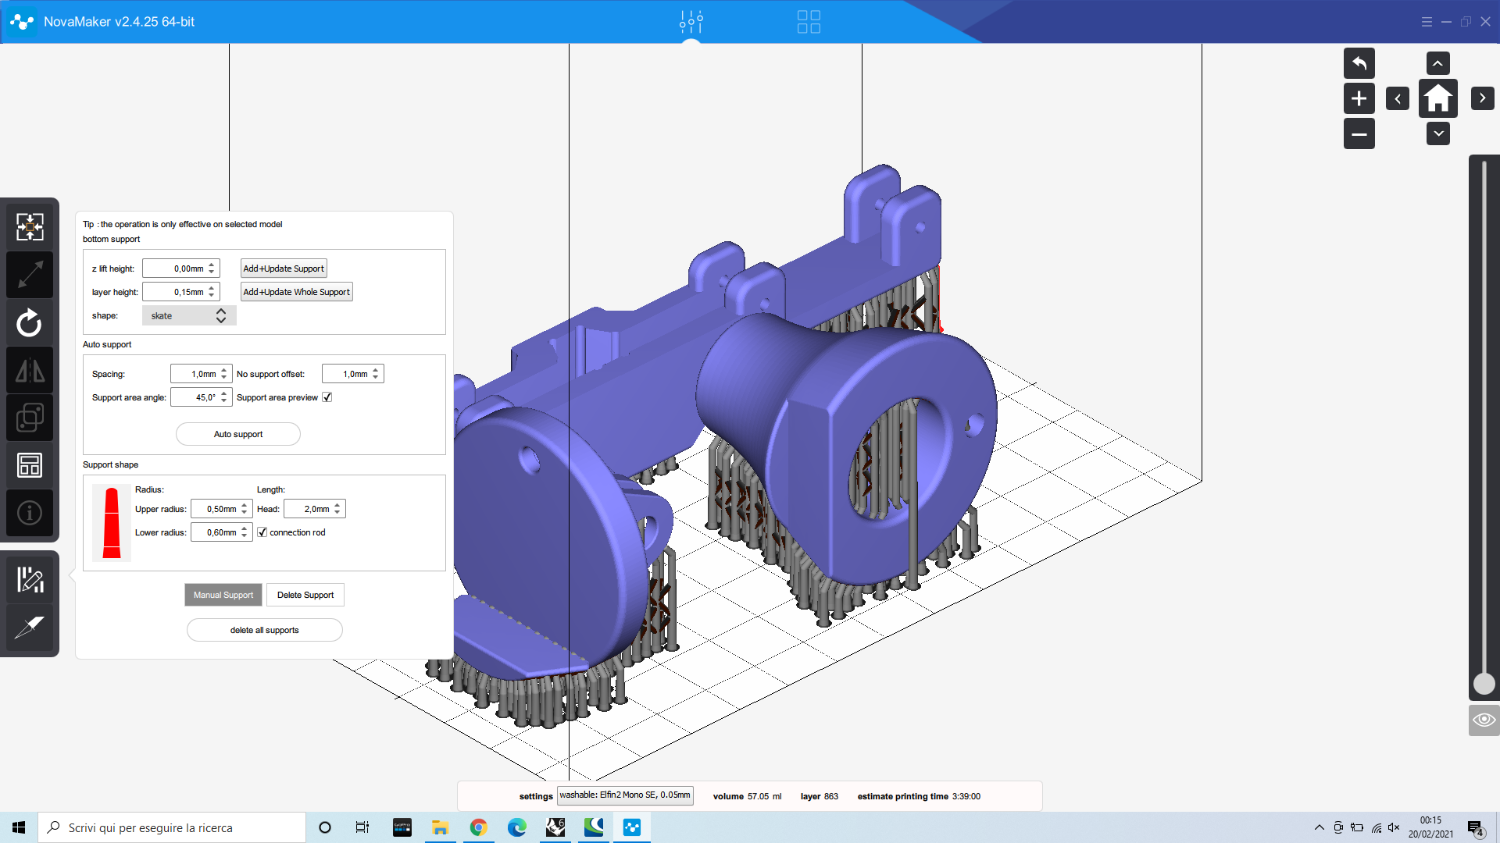Zoom in with the plus icon
This screenshot has width=1500, height=843.
coord(1359,99)
